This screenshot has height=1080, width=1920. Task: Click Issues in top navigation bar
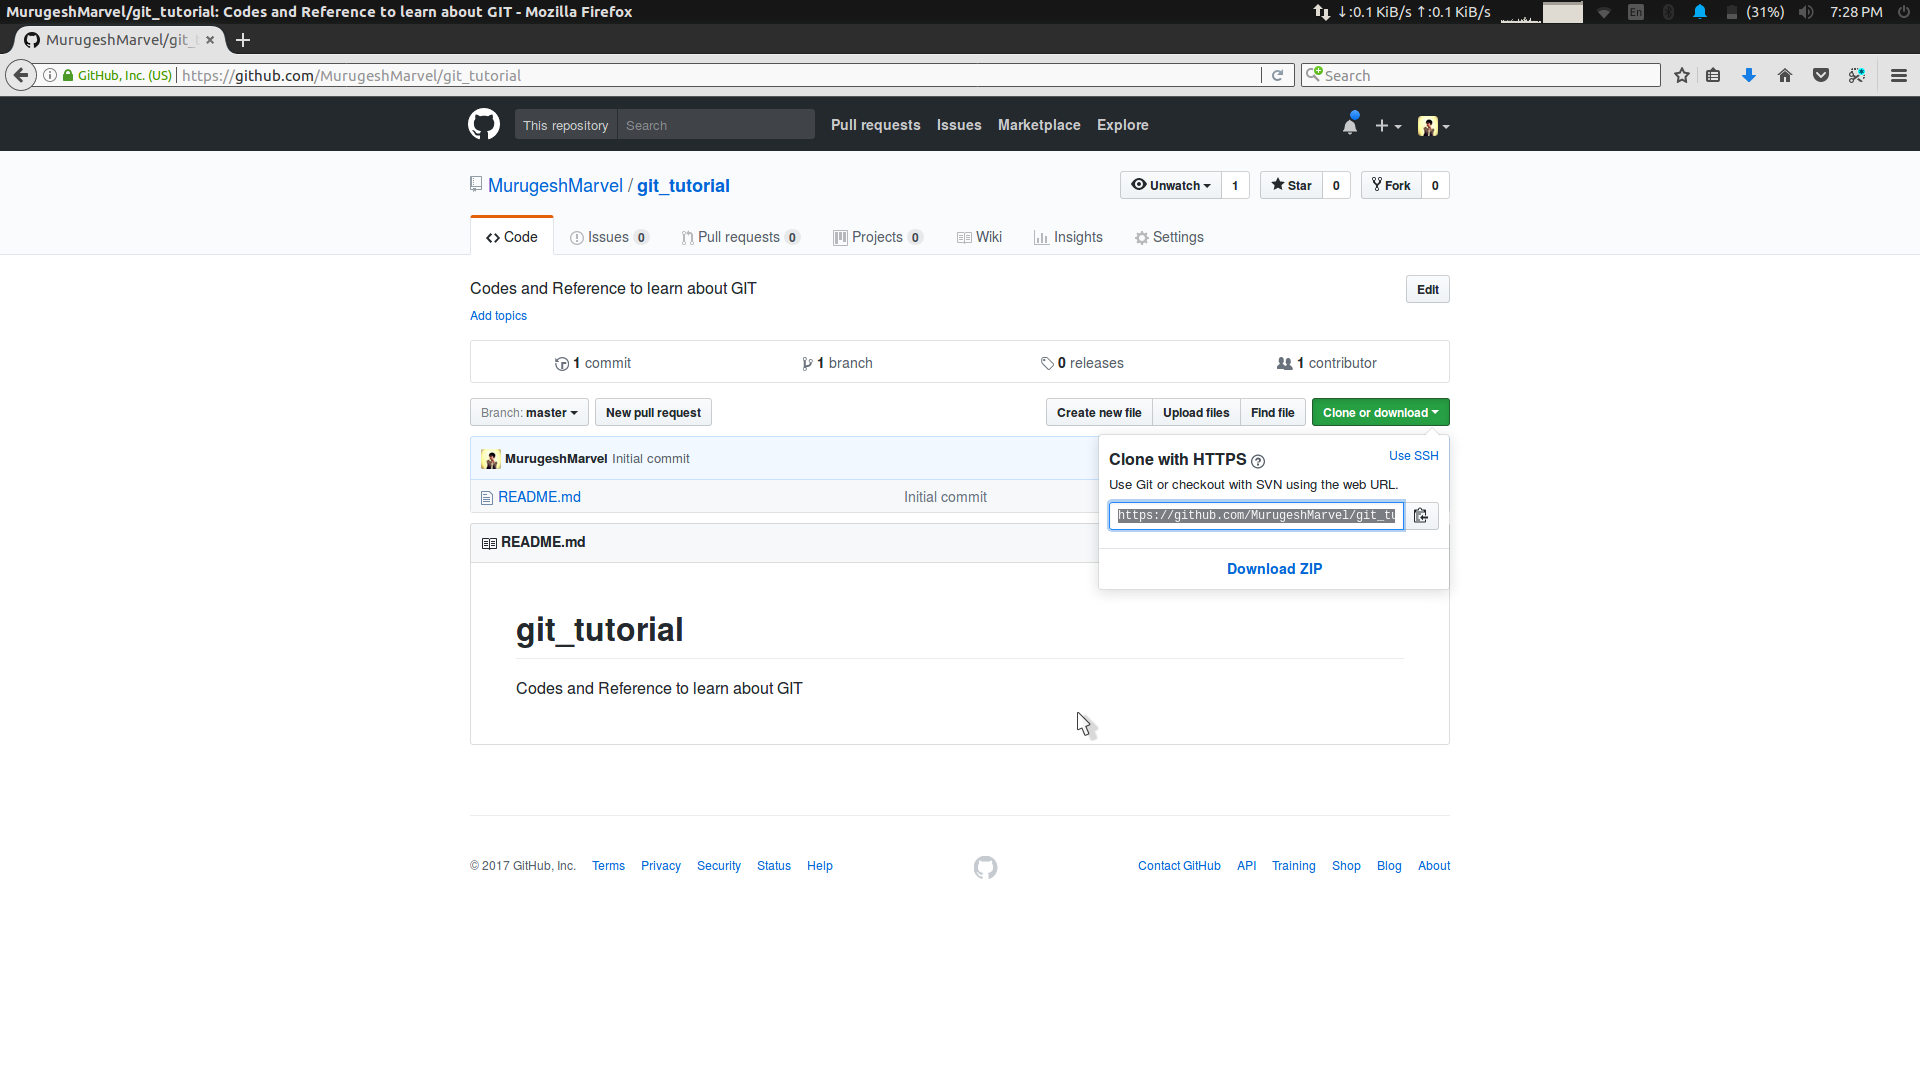pyautogui.click(x=959, y=125)
